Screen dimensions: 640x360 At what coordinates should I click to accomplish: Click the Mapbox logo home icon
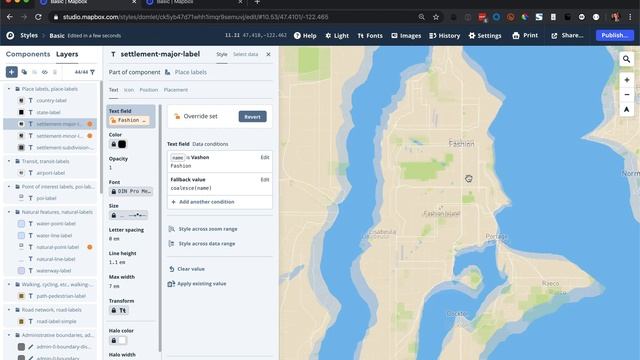[x=10, y=36]
